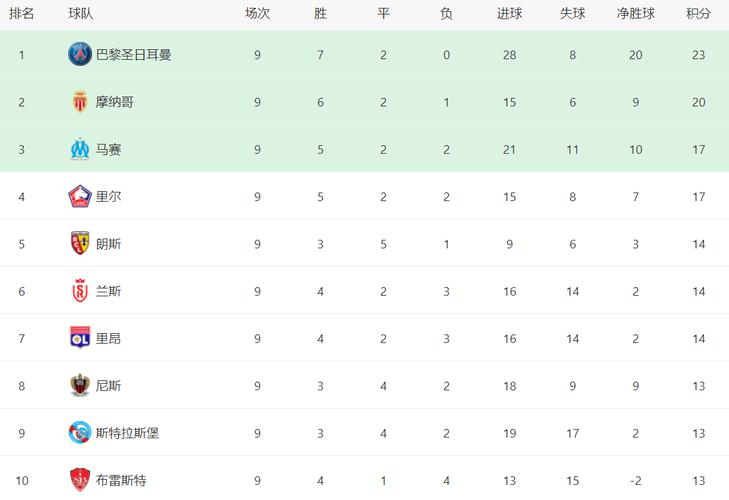The height and width of the screenshot is (500, 729).
Task: Click the Lyon OL logo
Action: pyautogui.click(x=80, y=338)
